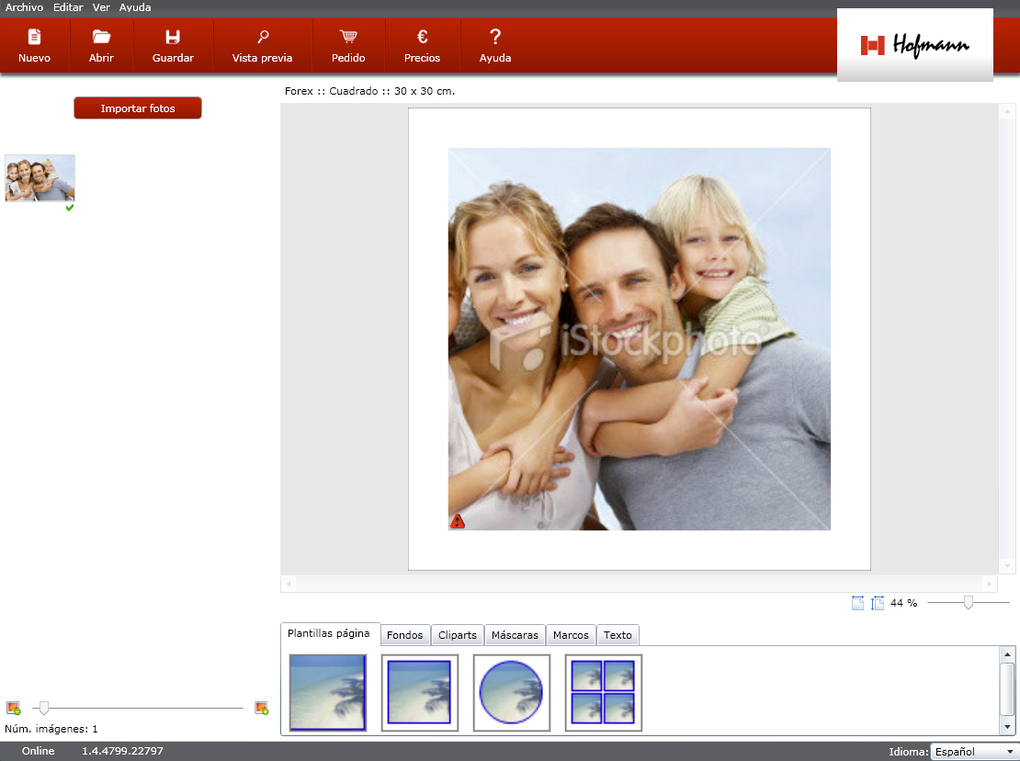Select the four-photo grid template
This screenshot has width=1020, height=761.
coord(603,693)
